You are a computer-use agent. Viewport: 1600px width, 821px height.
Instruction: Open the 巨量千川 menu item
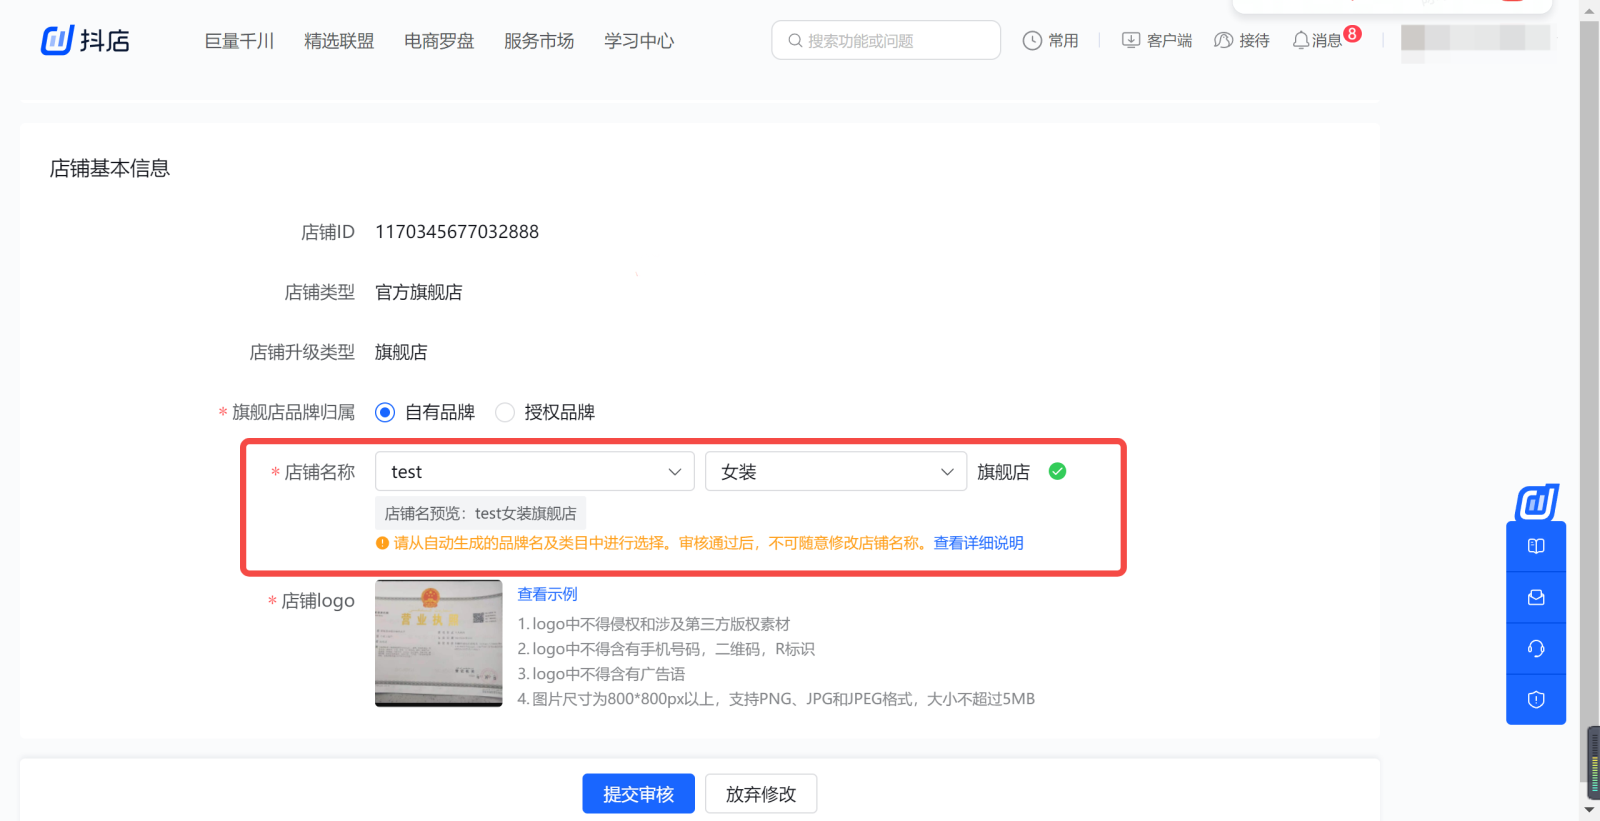(239, 41)
